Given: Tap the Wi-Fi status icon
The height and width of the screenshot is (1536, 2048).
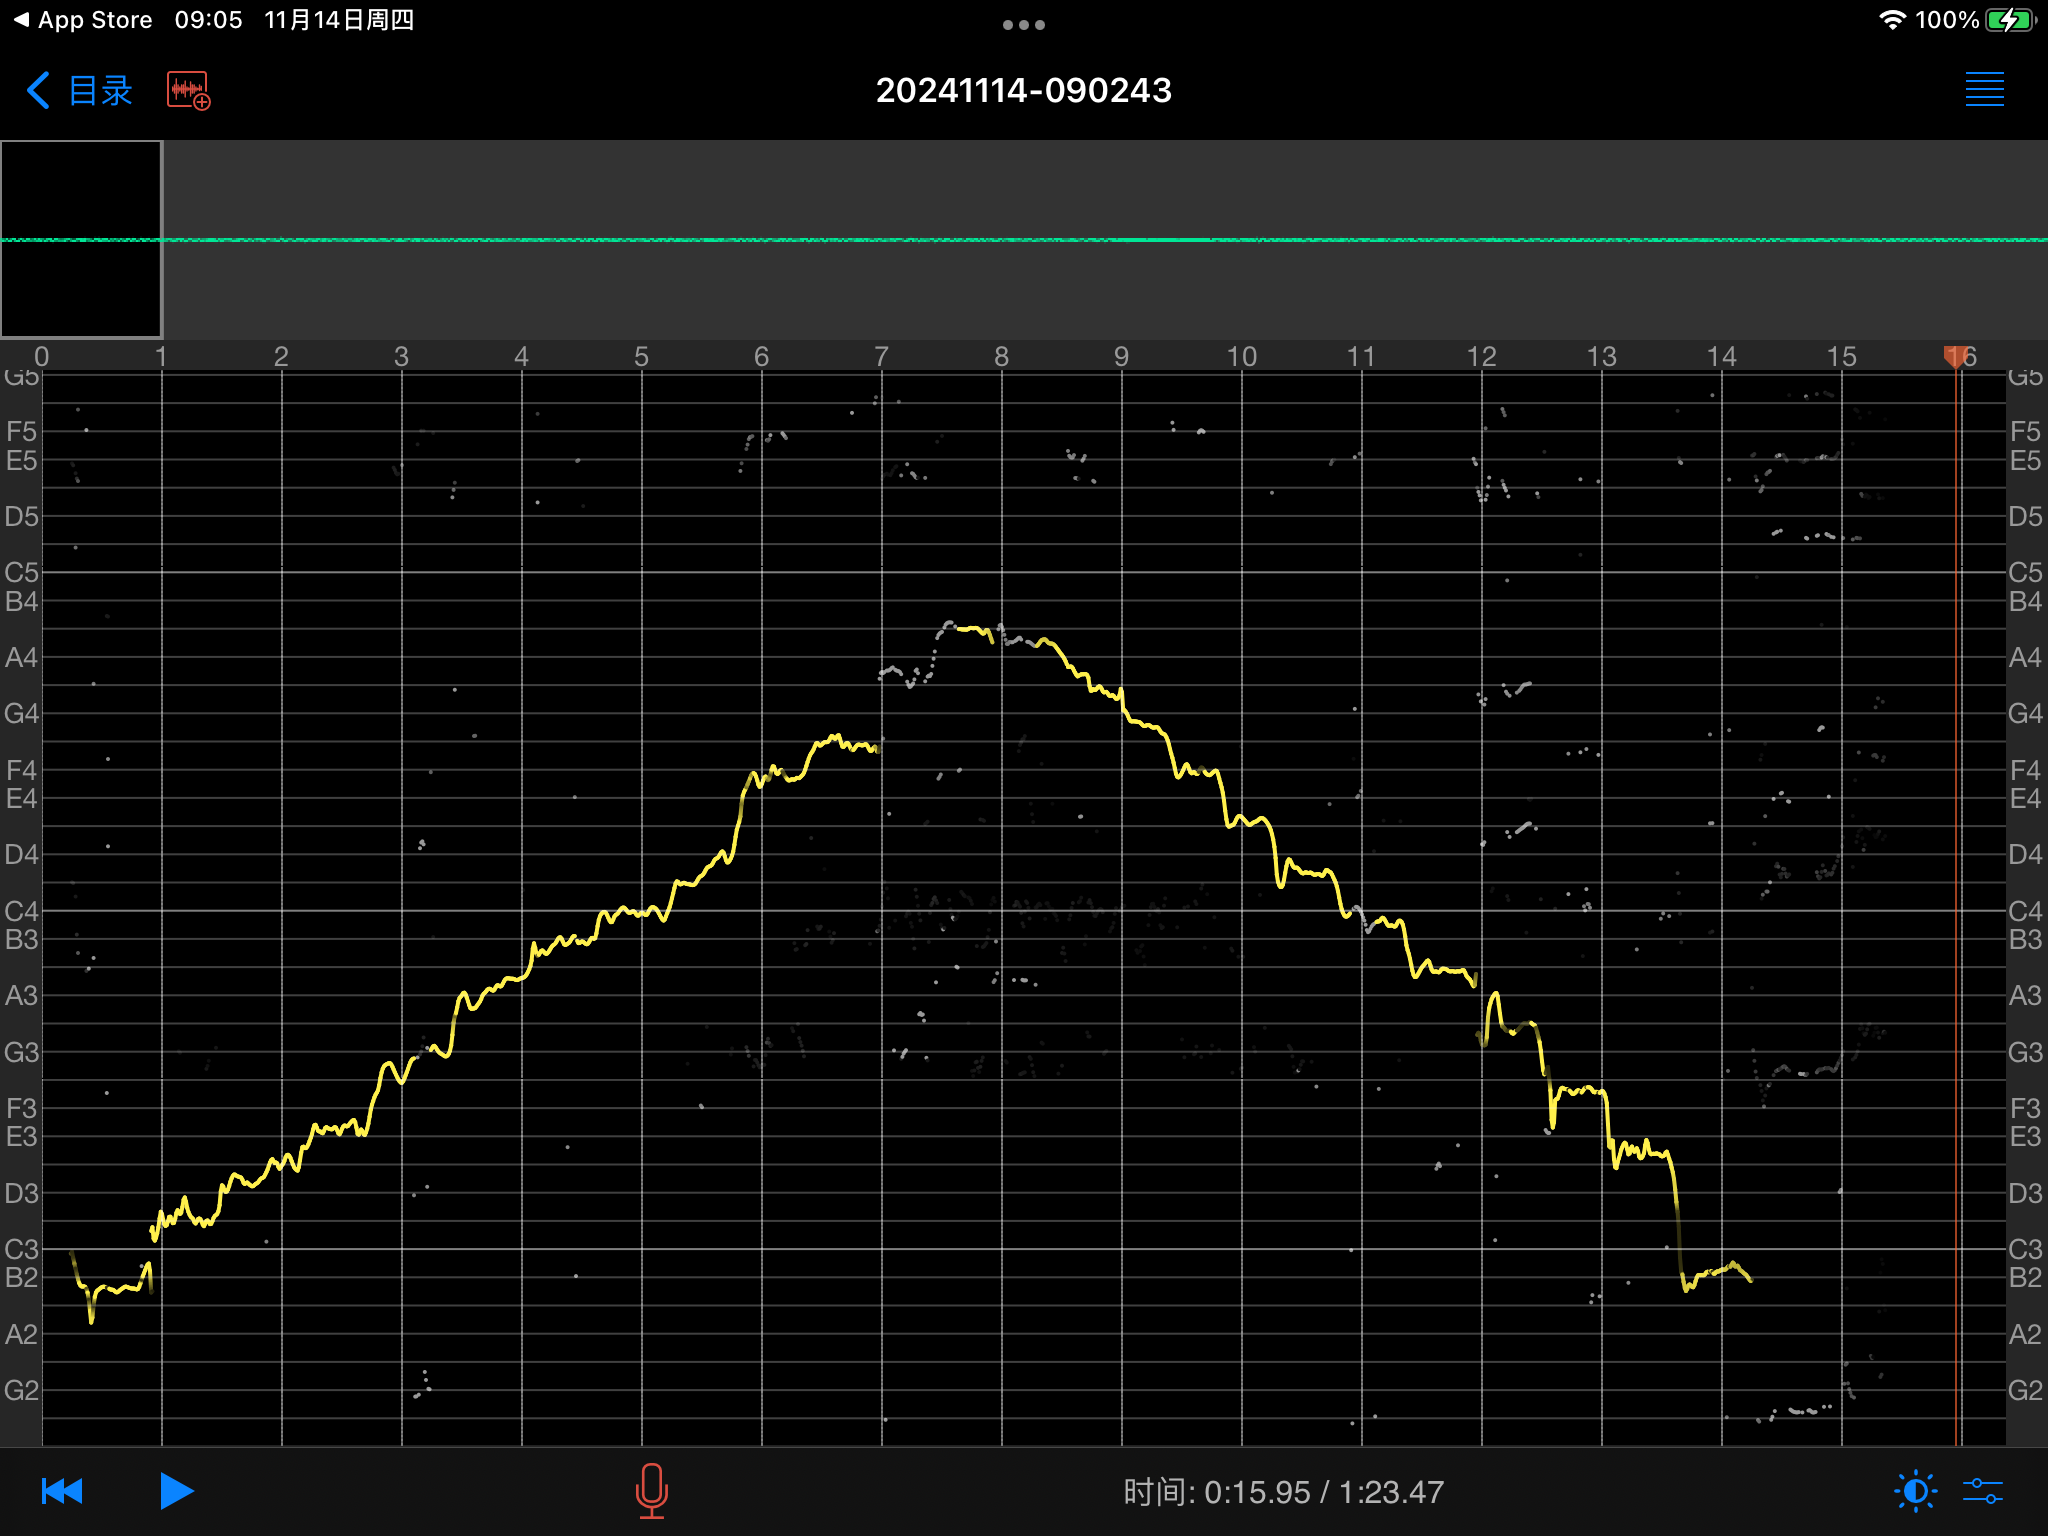Looking at the screenshot, I should [x=1892, y=20].
